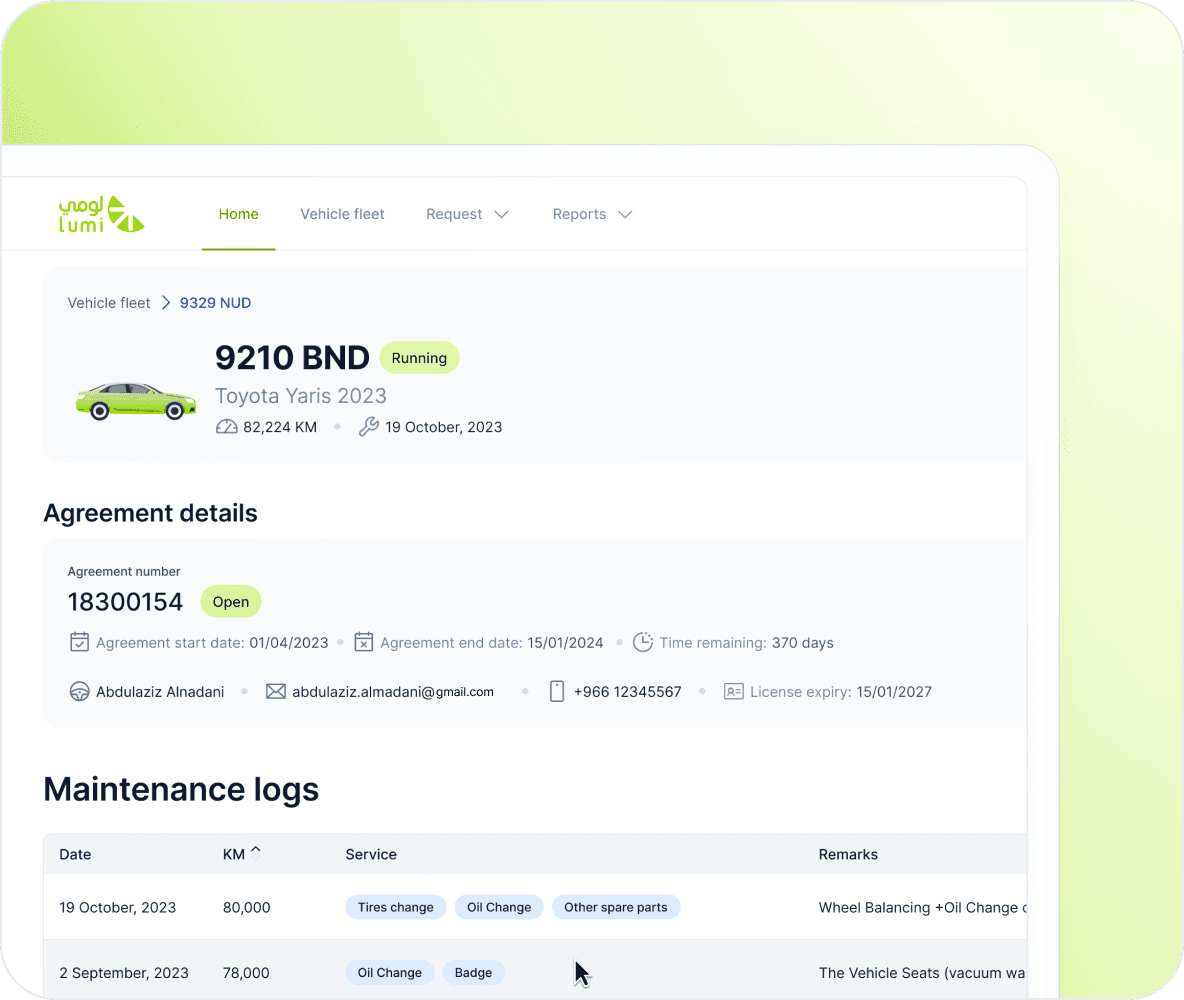Select the Tires change service tag
The height and width of the screenshot is (1000, 1184).
396,907
